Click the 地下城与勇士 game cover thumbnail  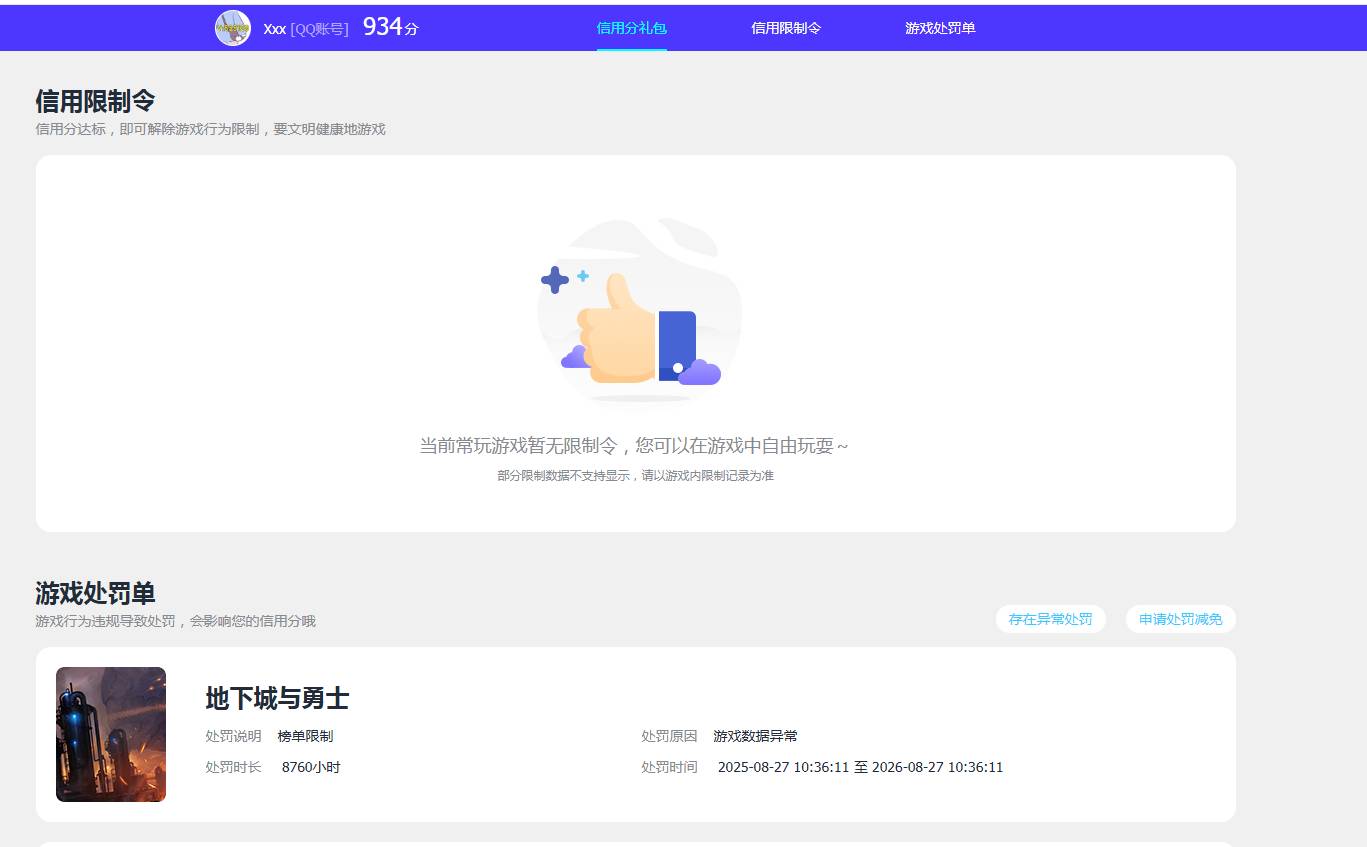pos(110,733)
